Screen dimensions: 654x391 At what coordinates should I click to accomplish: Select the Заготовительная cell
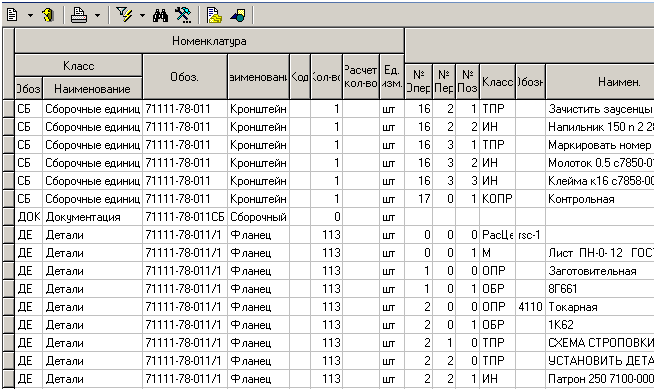coord(600,270)
